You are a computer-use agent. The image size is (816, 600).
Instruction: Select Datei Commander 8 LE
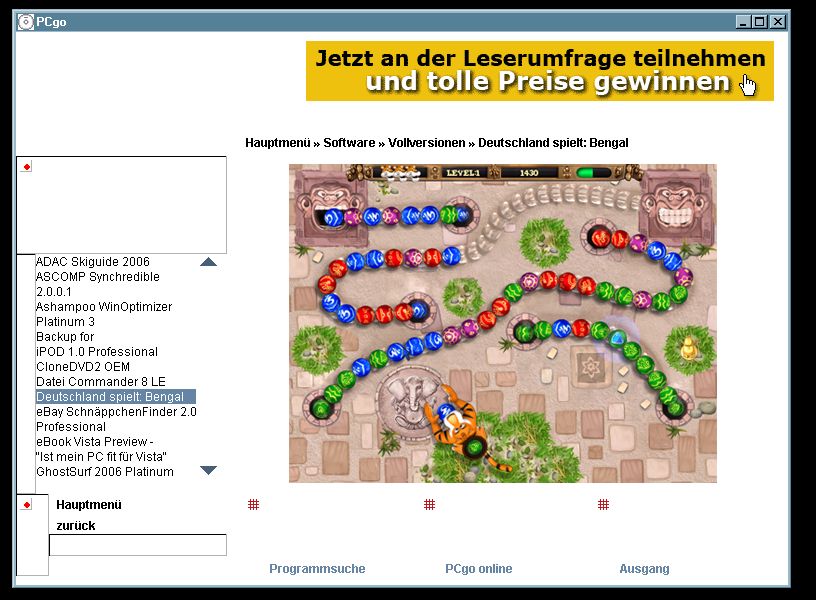[100, 382]
